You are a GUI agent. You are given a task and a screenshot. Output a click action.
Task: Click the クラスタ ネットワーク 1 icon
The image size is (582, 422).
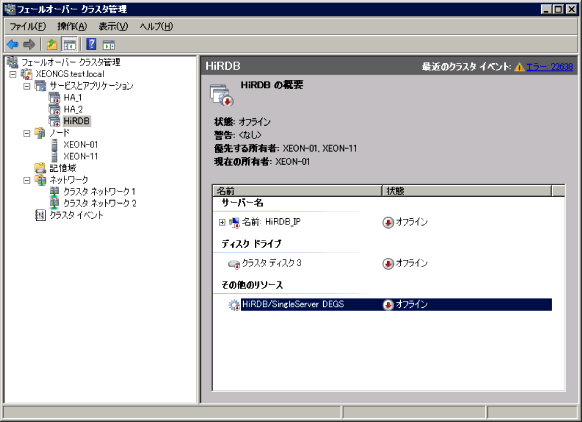(54, 192)
